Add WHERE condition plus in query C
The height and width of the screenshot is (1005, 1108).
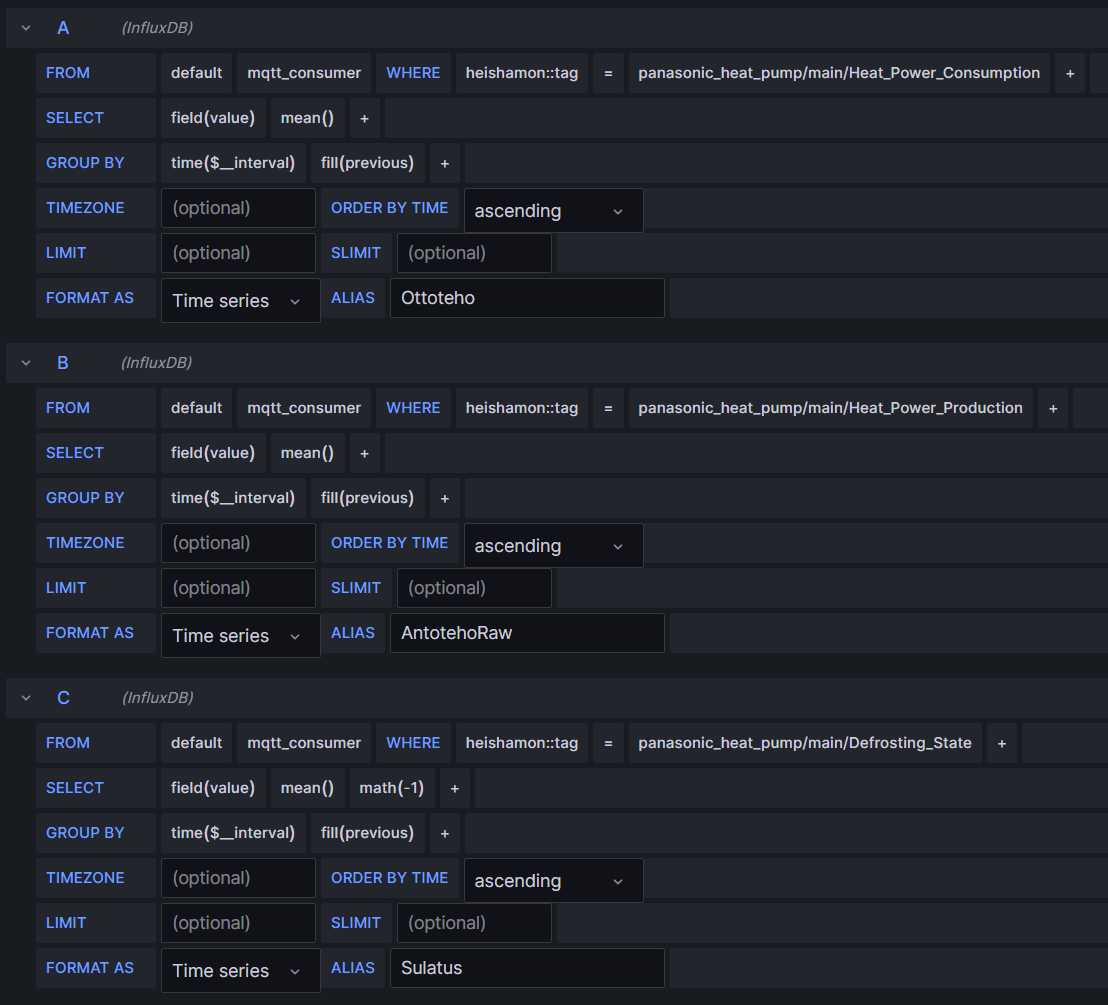point(1002,744)
